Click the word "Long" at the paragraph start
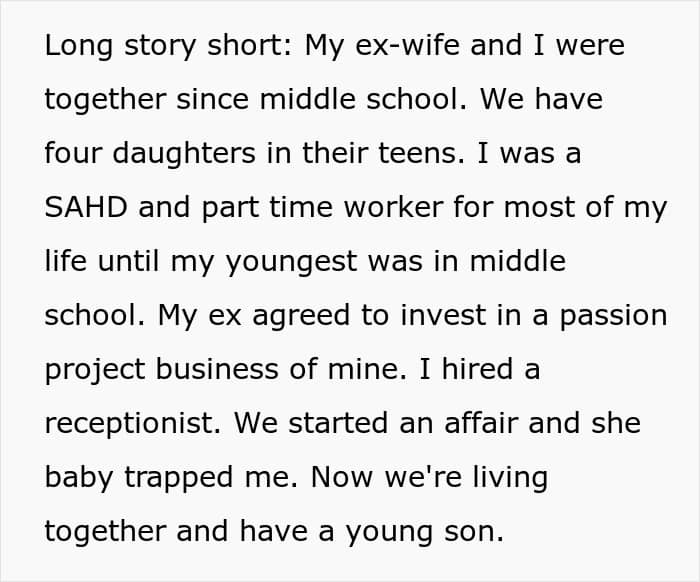The image size is (700, 582). coord(79,46)
